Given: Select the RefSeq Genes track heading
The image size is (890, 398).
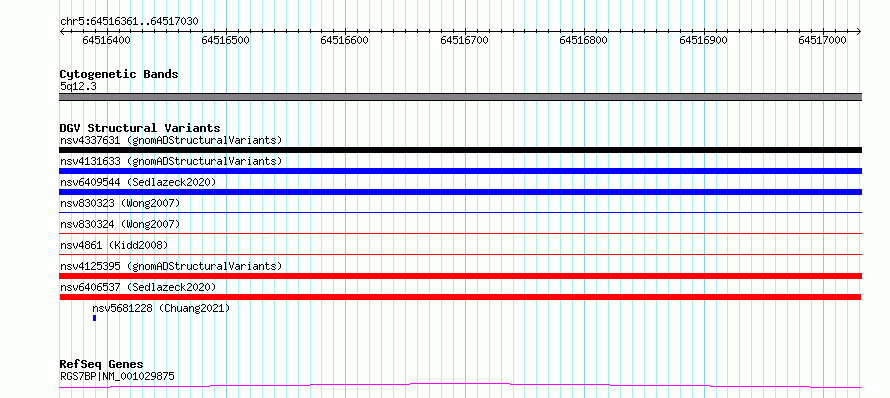Looking at the screenshot, I should [x=102, y=364].
